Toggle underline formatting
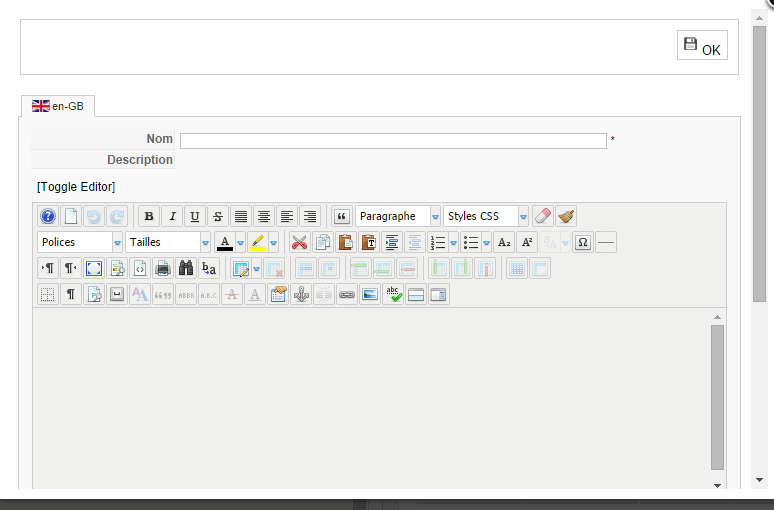Viewport: 774px width, 510px height. (x=195, y=216)
